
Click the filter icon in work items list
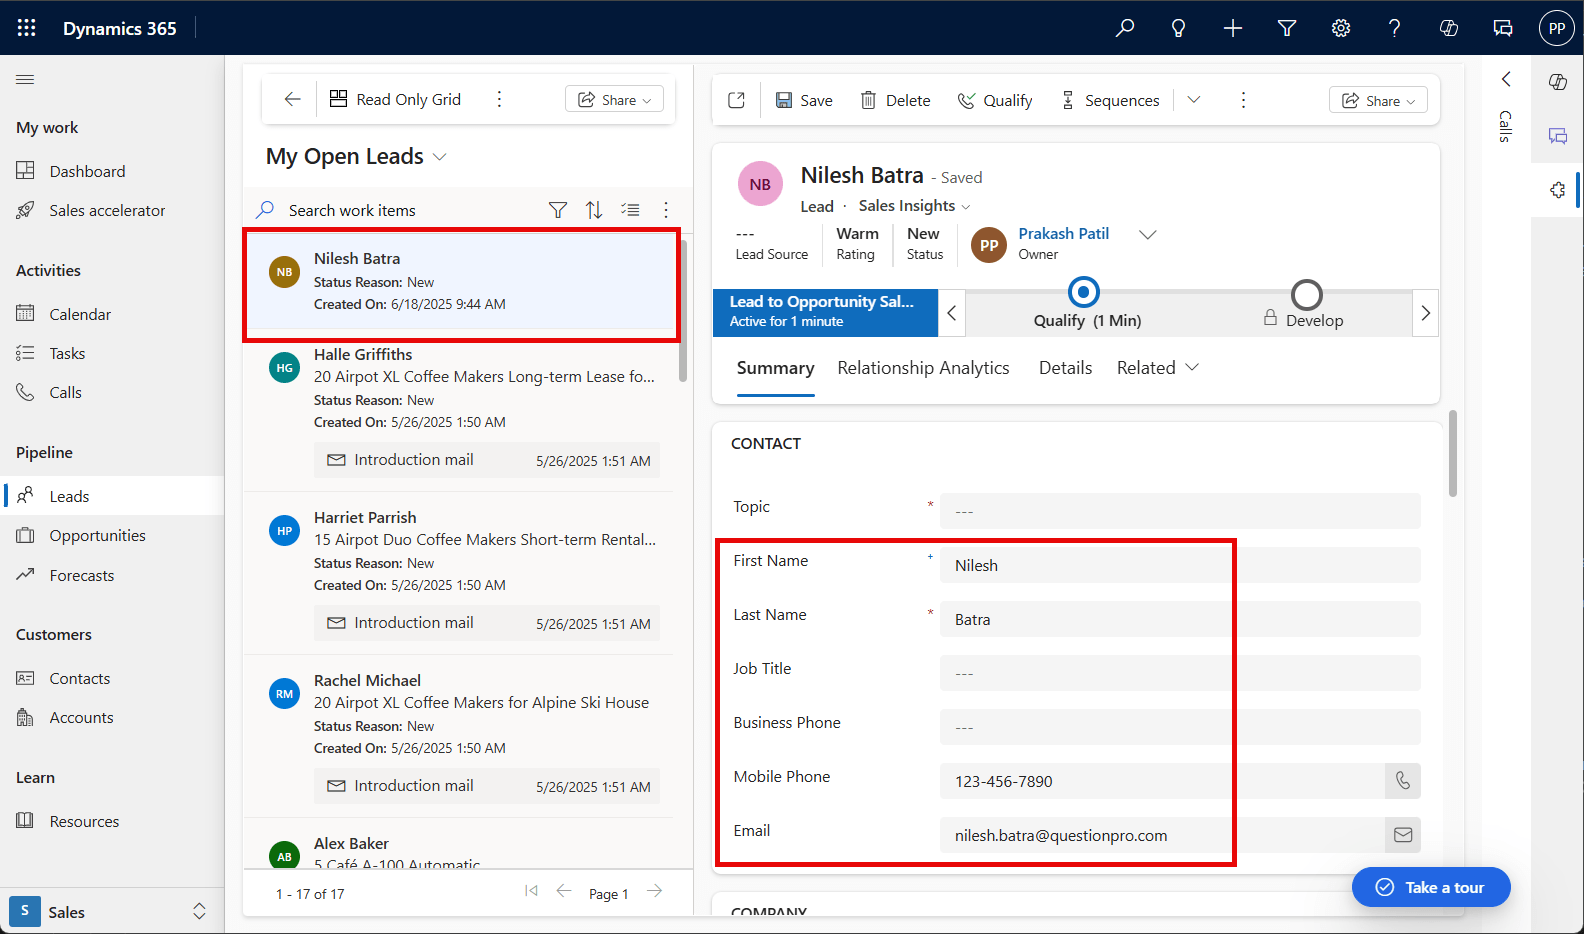558,210
